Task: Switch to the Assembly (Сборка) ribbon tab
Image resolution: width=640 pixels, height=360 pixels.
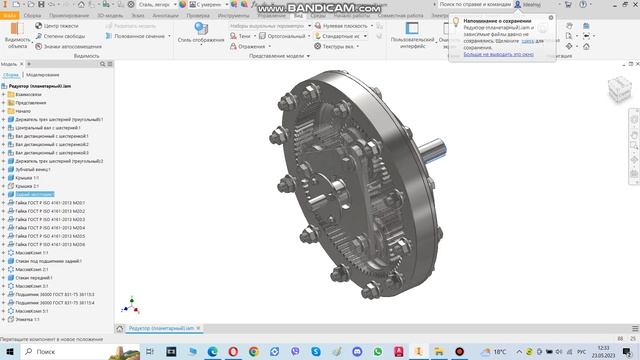Action: [32, 16]
